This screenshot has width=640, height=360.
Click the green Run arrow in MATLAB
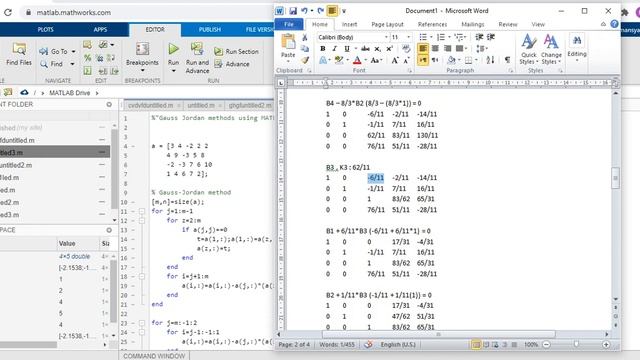173,49
